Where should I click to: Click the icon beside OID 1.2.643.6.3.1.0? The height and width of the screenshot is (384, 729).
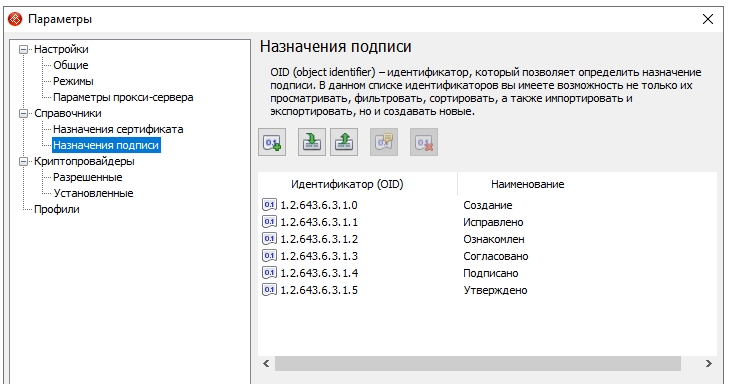tap(269, 205)
